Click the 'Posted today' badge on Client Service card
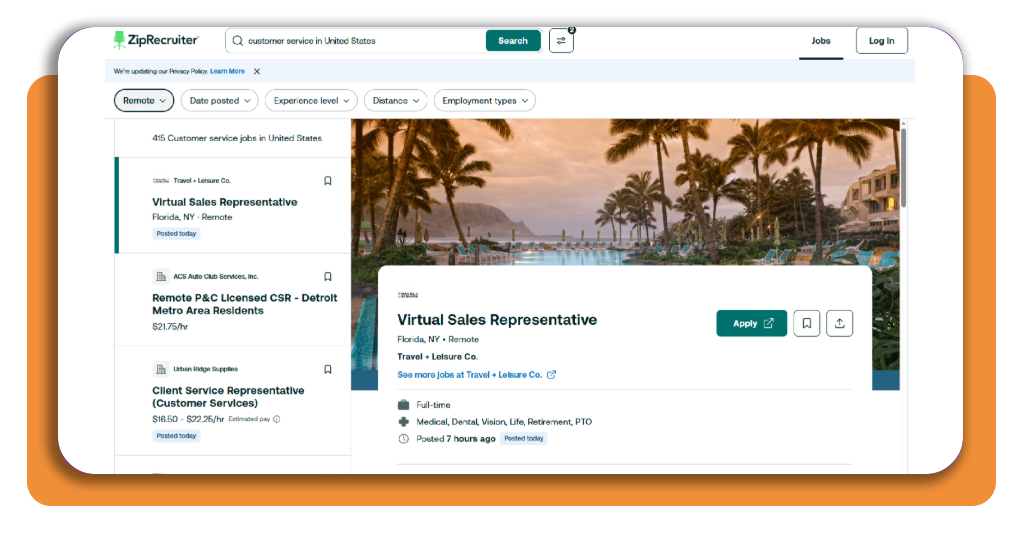The image size is (1024, 536). [x=176, y=436]
